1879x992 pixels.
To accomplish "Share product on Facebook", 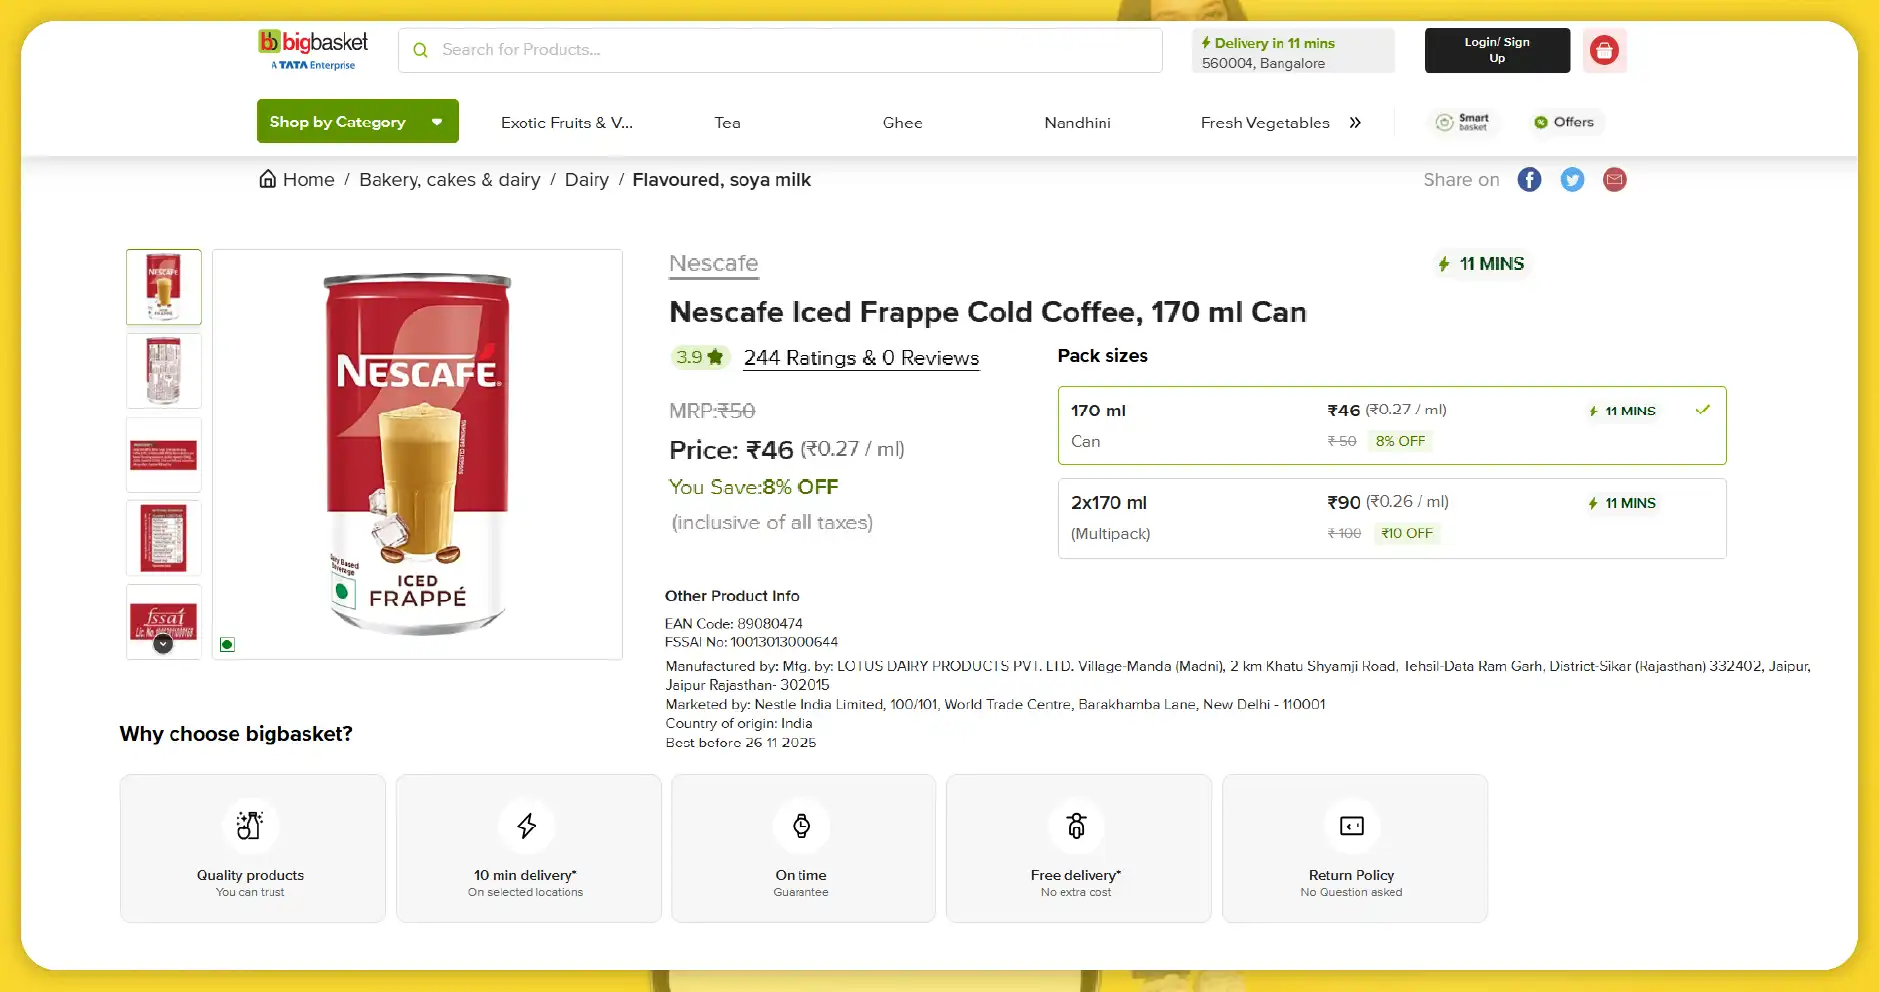I will (1529, 180).
